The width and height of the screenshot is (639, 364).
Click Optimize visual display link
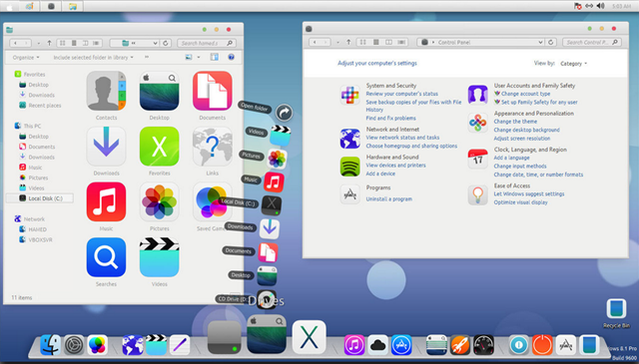coord(520,202)
